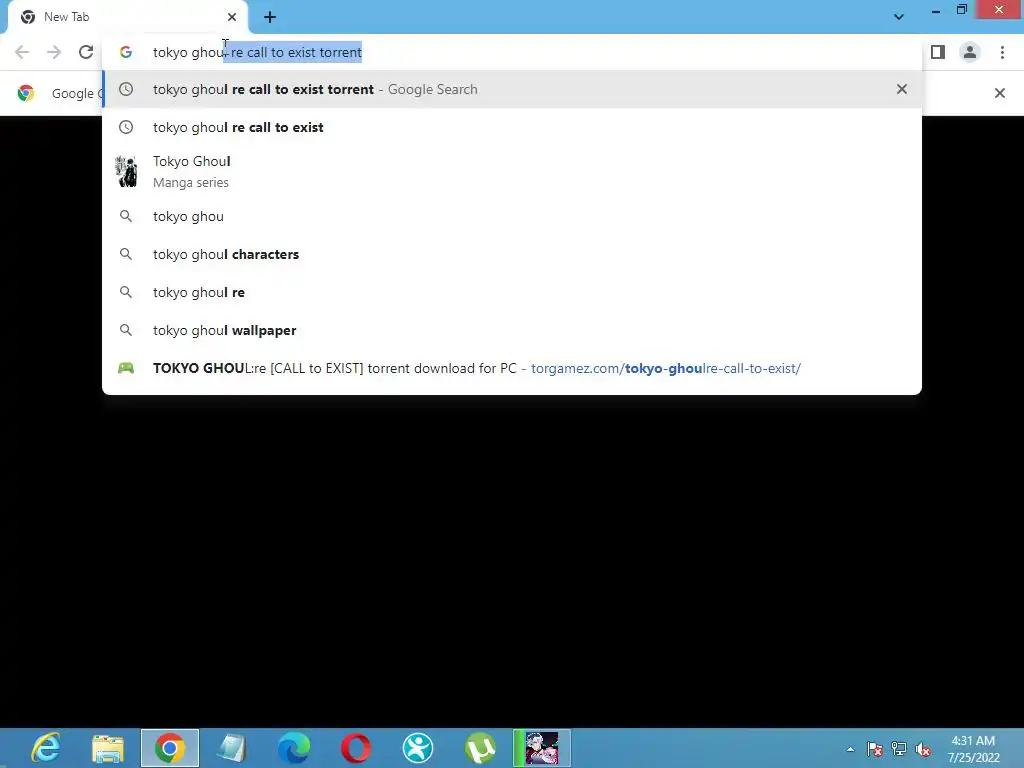
Task: Launch Internet Explorer from the taskbar
Action: pyautogui.click(x=46, y=748)
